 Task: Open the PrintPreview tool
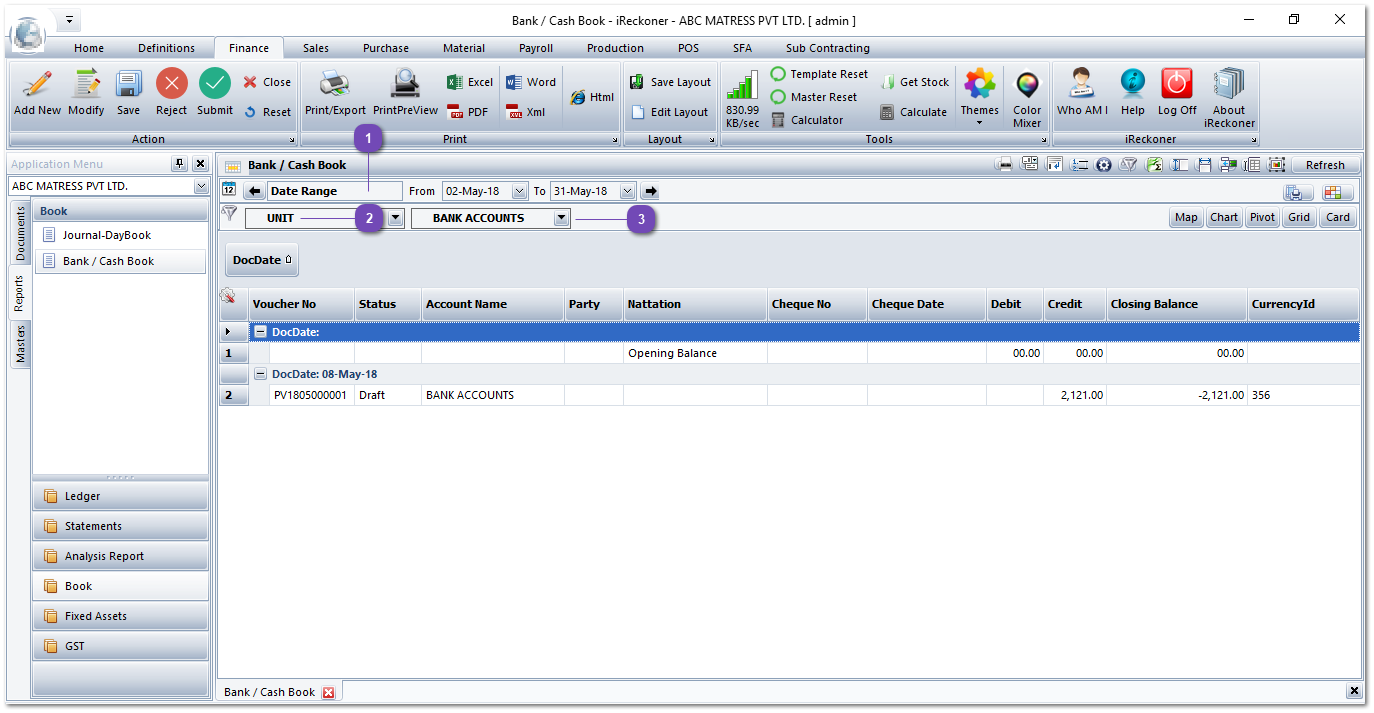[405, 85]
